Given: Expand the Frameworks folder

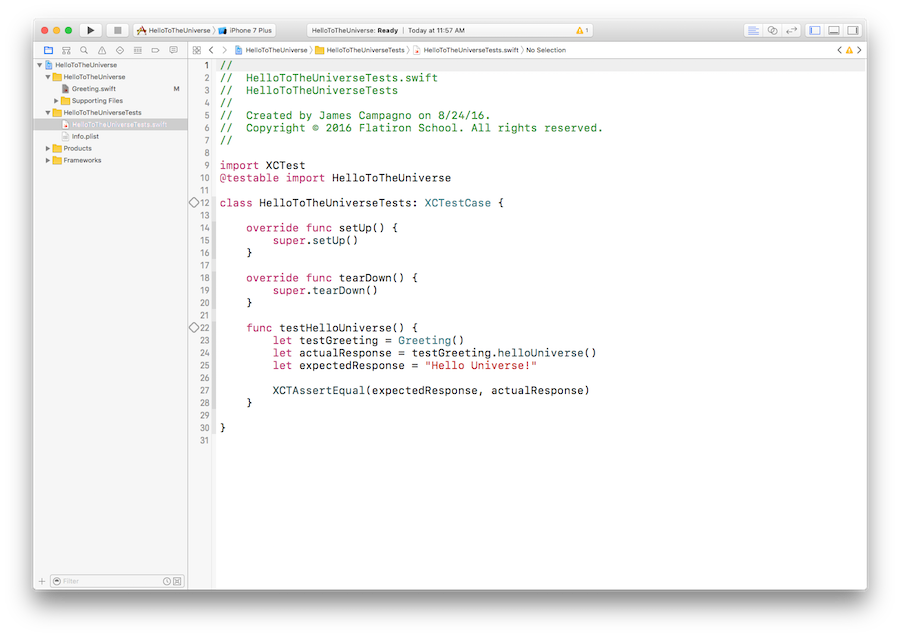Looking at the screenshot, I should [48, 161].
